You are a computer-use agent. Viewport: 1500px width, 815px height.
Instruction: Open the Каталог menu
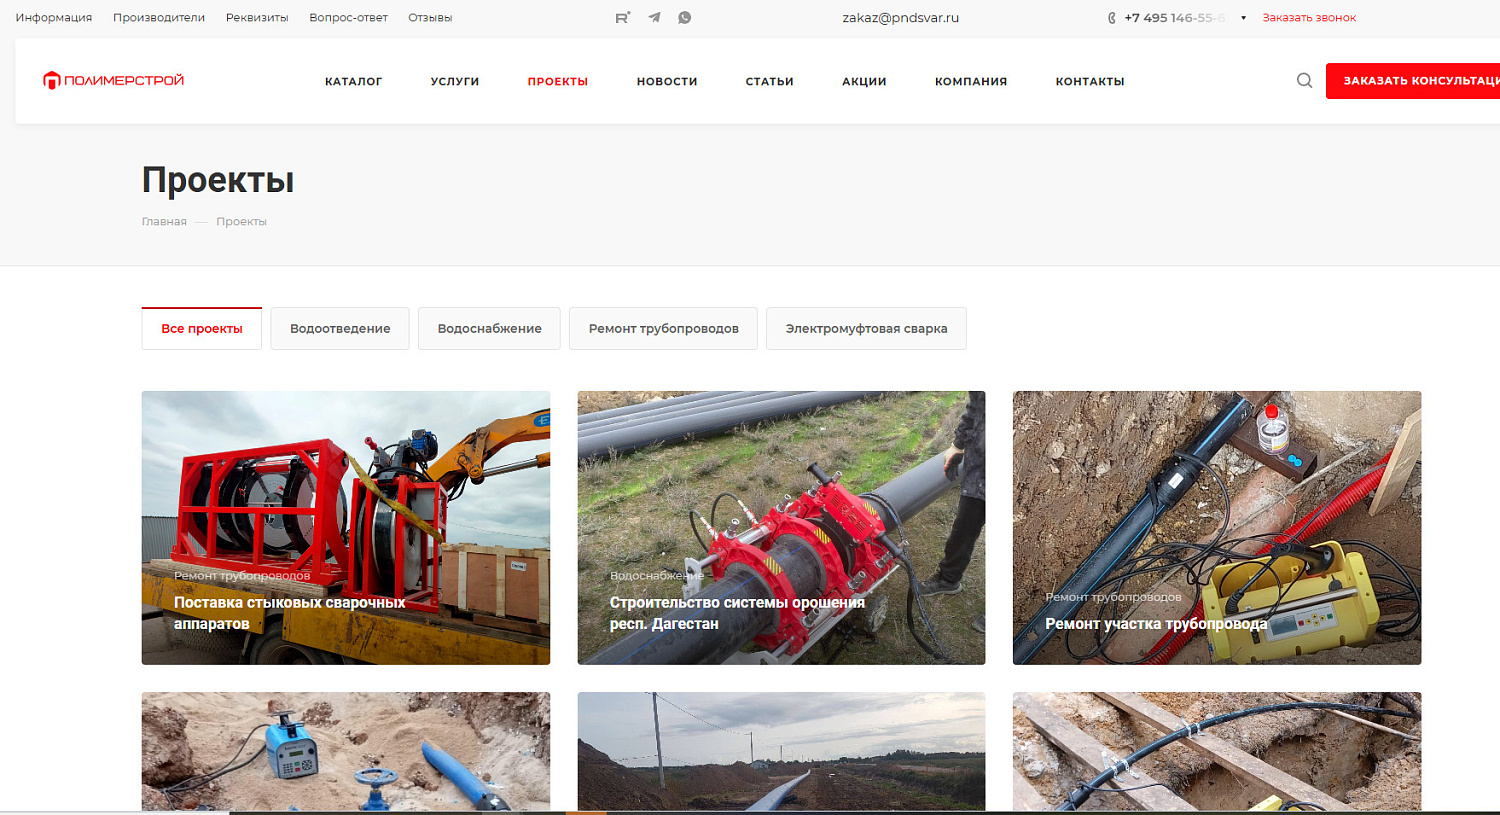point(353,82)
